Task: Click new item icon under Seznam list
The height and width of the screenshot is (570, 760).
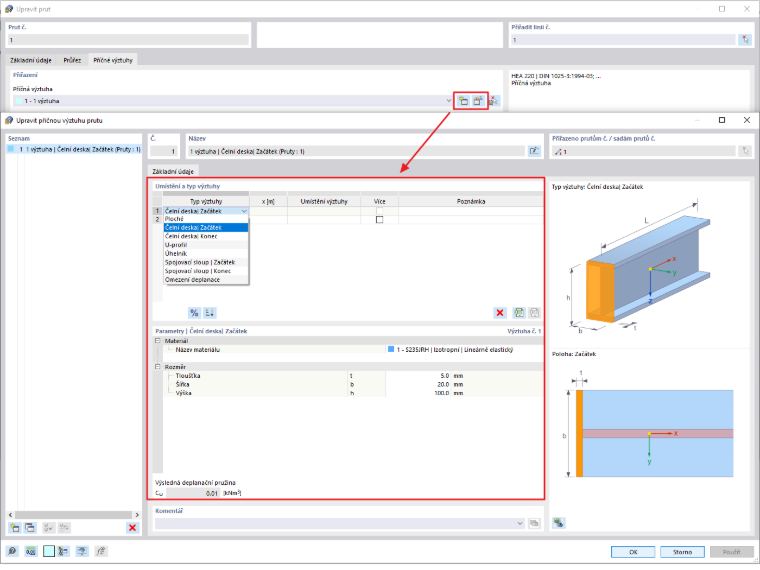Action: coord(15,527)
